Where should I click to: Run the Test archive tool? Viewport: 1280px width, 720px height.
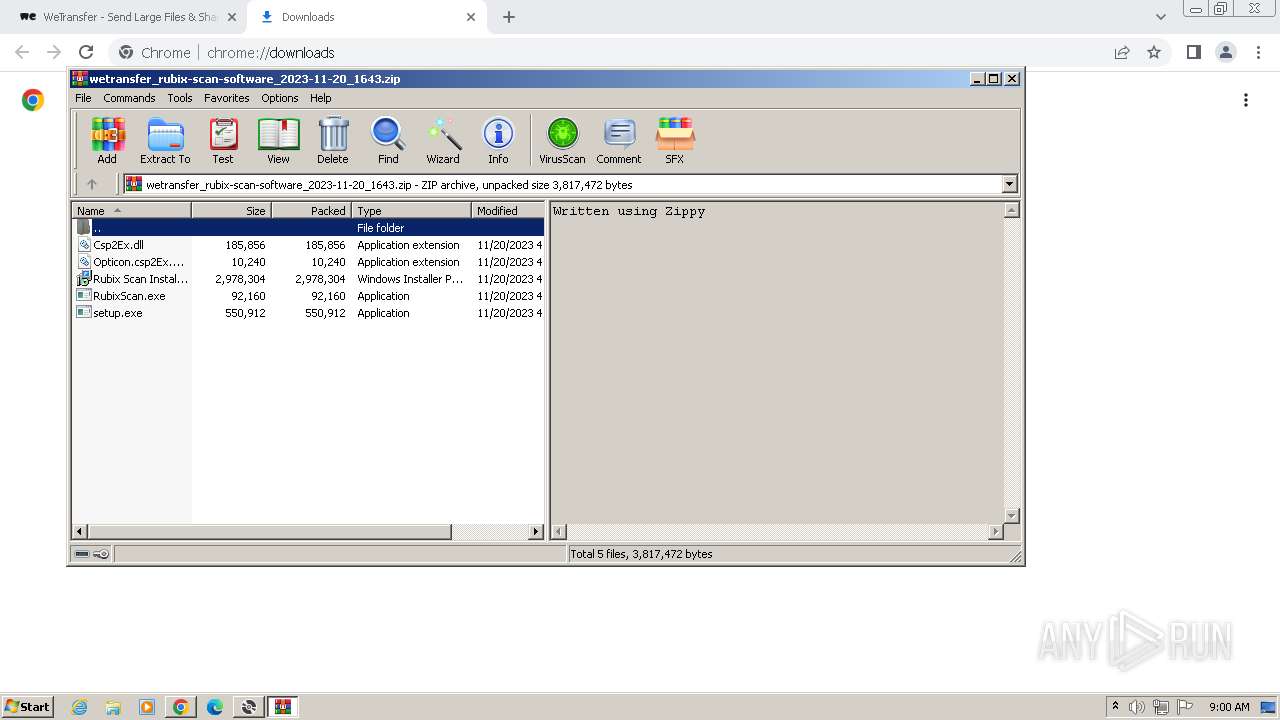223,140
